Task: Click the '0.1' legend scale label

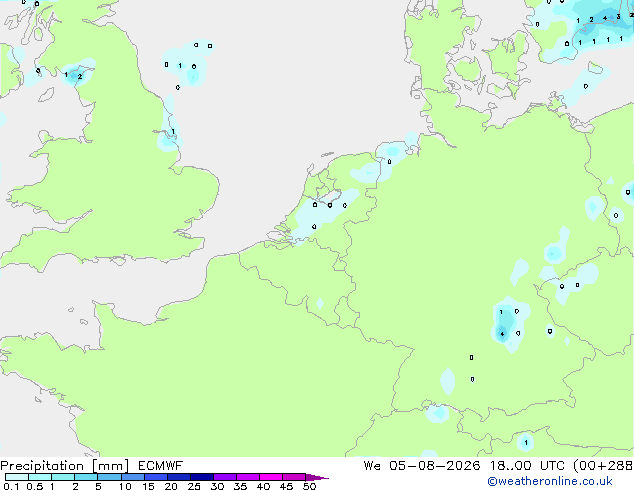Action: [11, 486]
